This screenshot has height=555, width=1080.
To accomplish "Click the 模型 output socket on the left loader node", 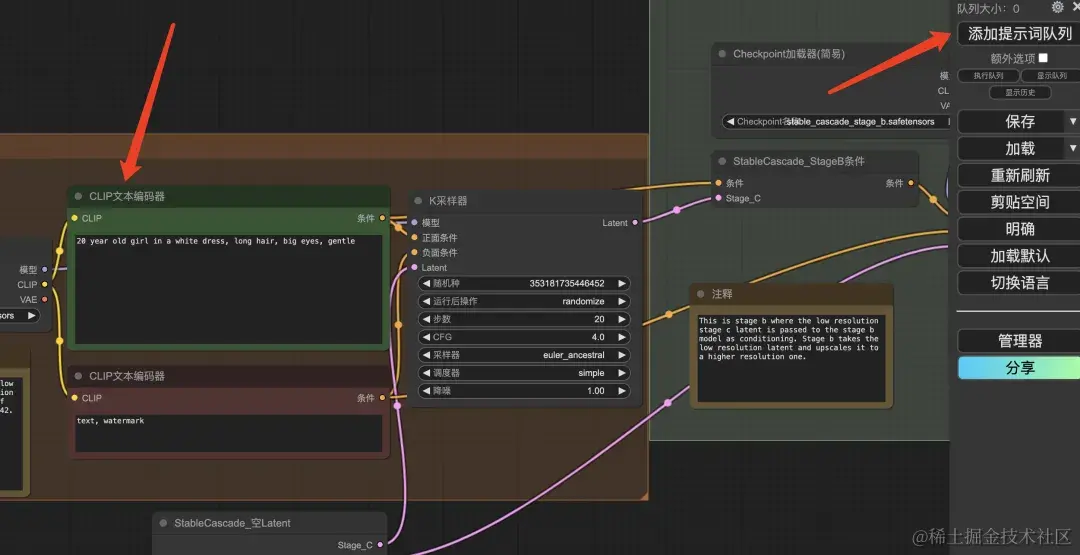I will (x=45, y=269).
